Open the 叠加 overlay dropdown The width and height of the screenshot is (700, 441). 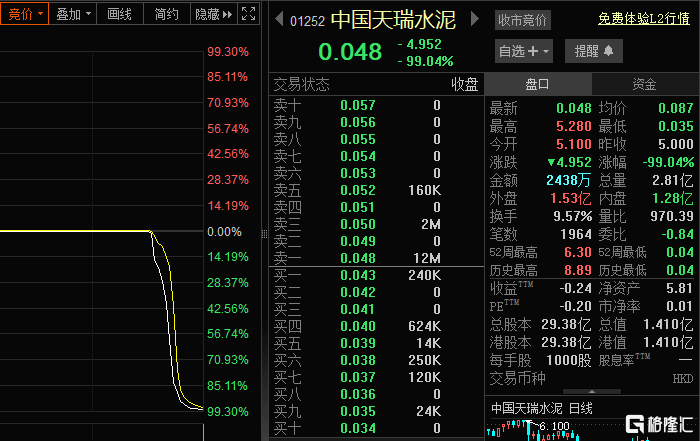pyautogui.click(x=73, y=14)
